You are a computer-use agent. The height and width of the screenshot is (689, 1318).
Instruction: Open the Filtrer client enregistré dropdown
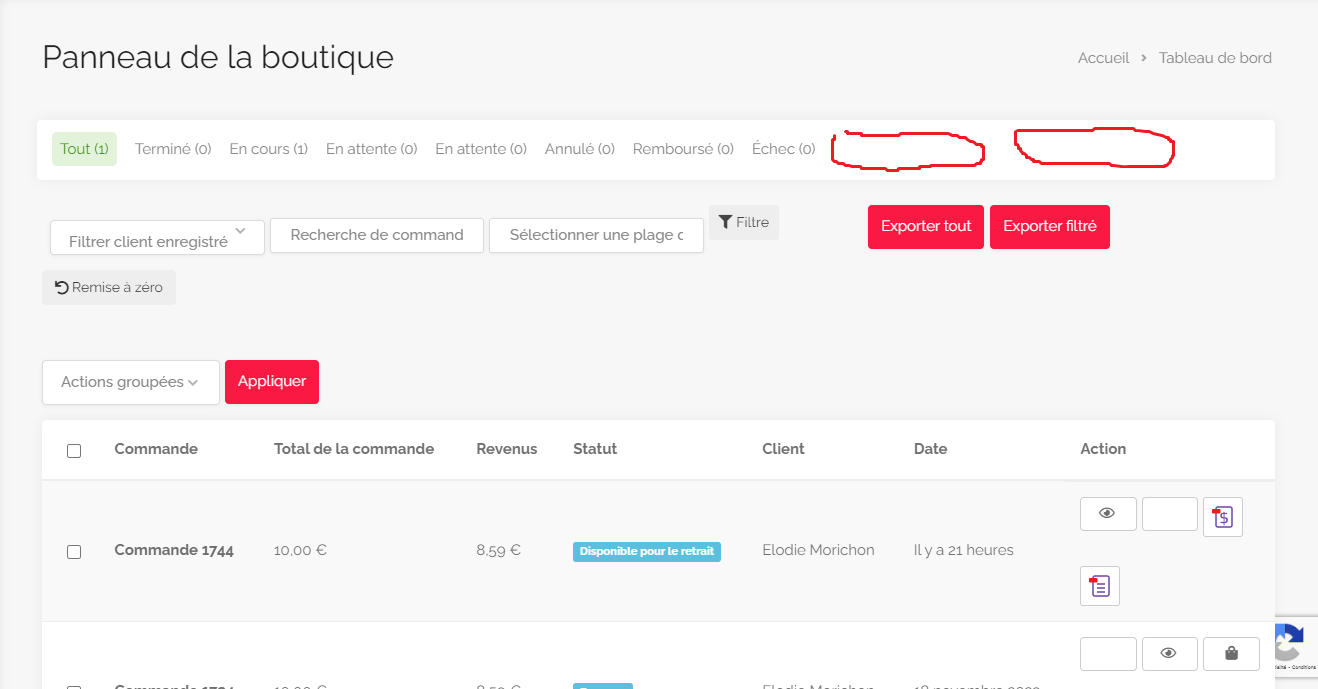coord(157,237)
